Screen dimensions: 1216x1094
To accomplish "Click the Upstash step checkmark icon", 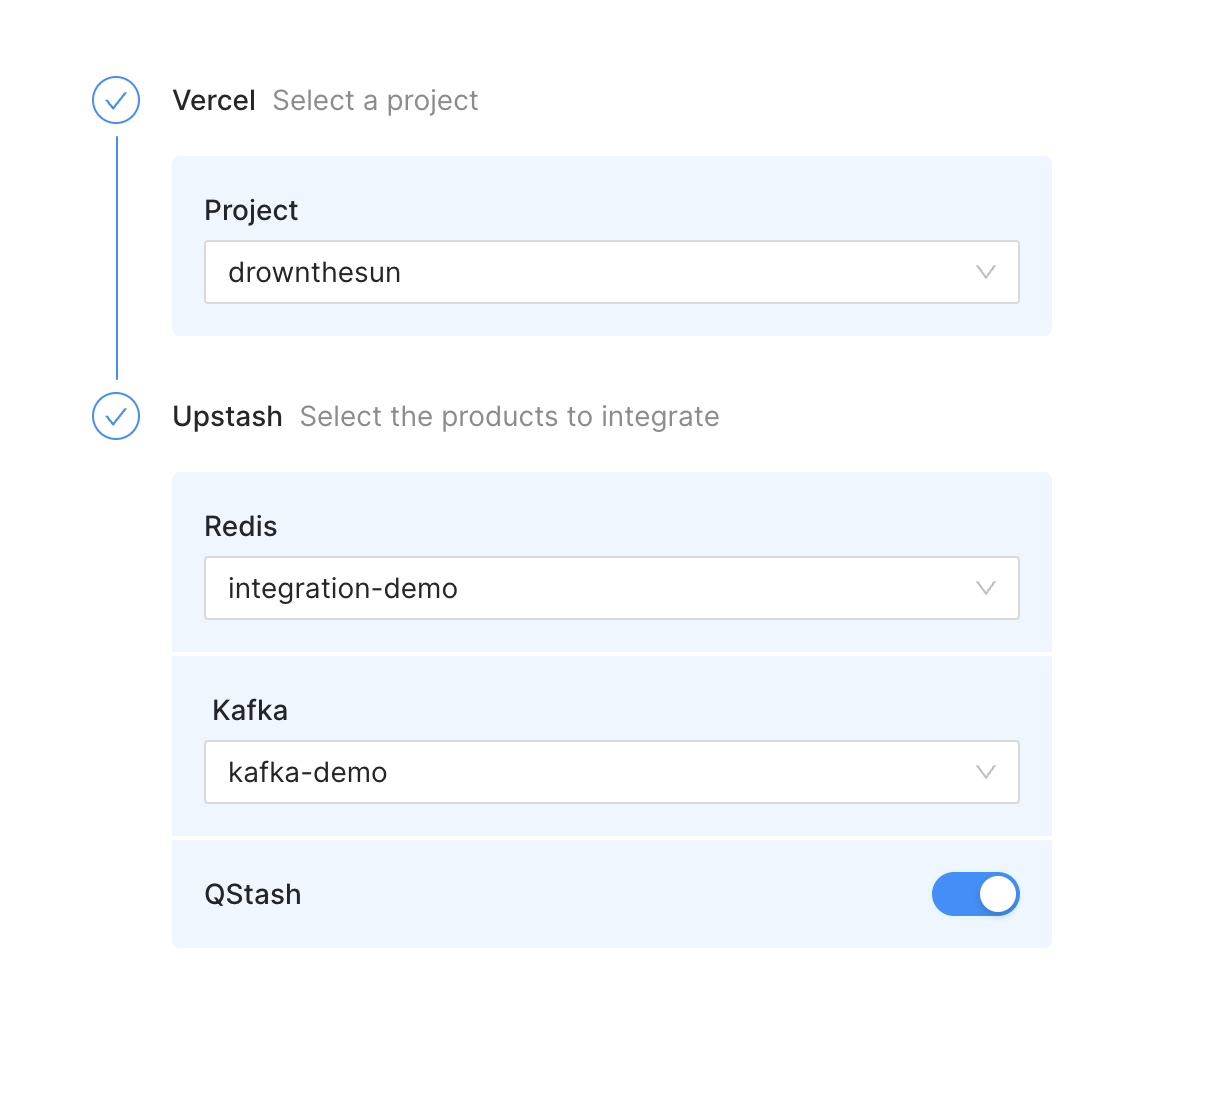I will (x=116, y=416).
